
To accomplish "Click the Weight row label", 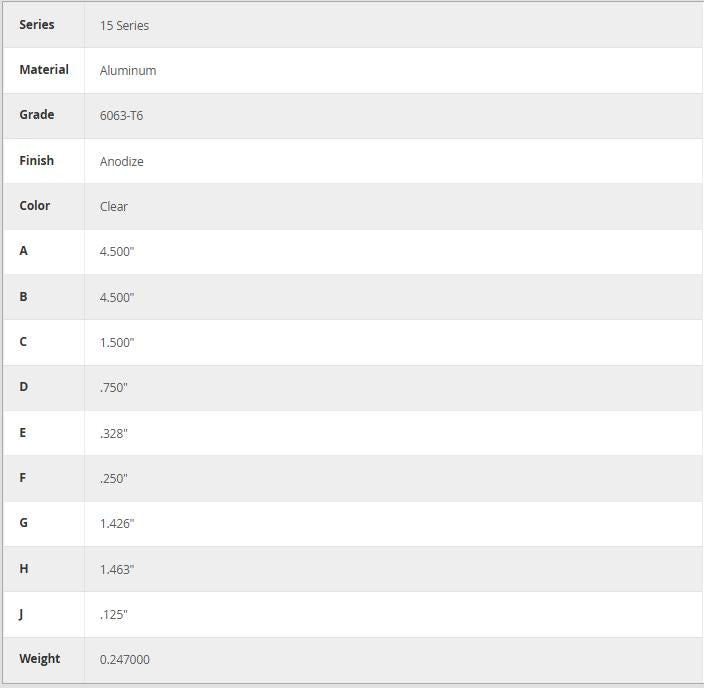I will [40, 659].
